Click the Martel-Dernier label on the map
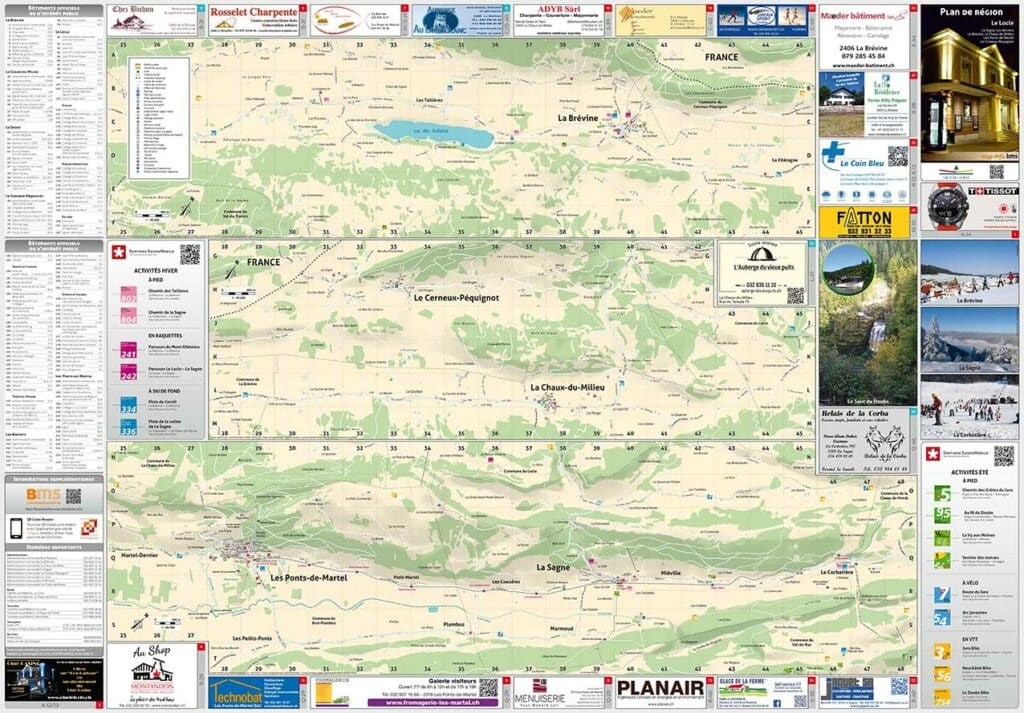Image resolution: width=1024 pixels, height=713 pixels. pyautogui.click(x=140, y=555)
